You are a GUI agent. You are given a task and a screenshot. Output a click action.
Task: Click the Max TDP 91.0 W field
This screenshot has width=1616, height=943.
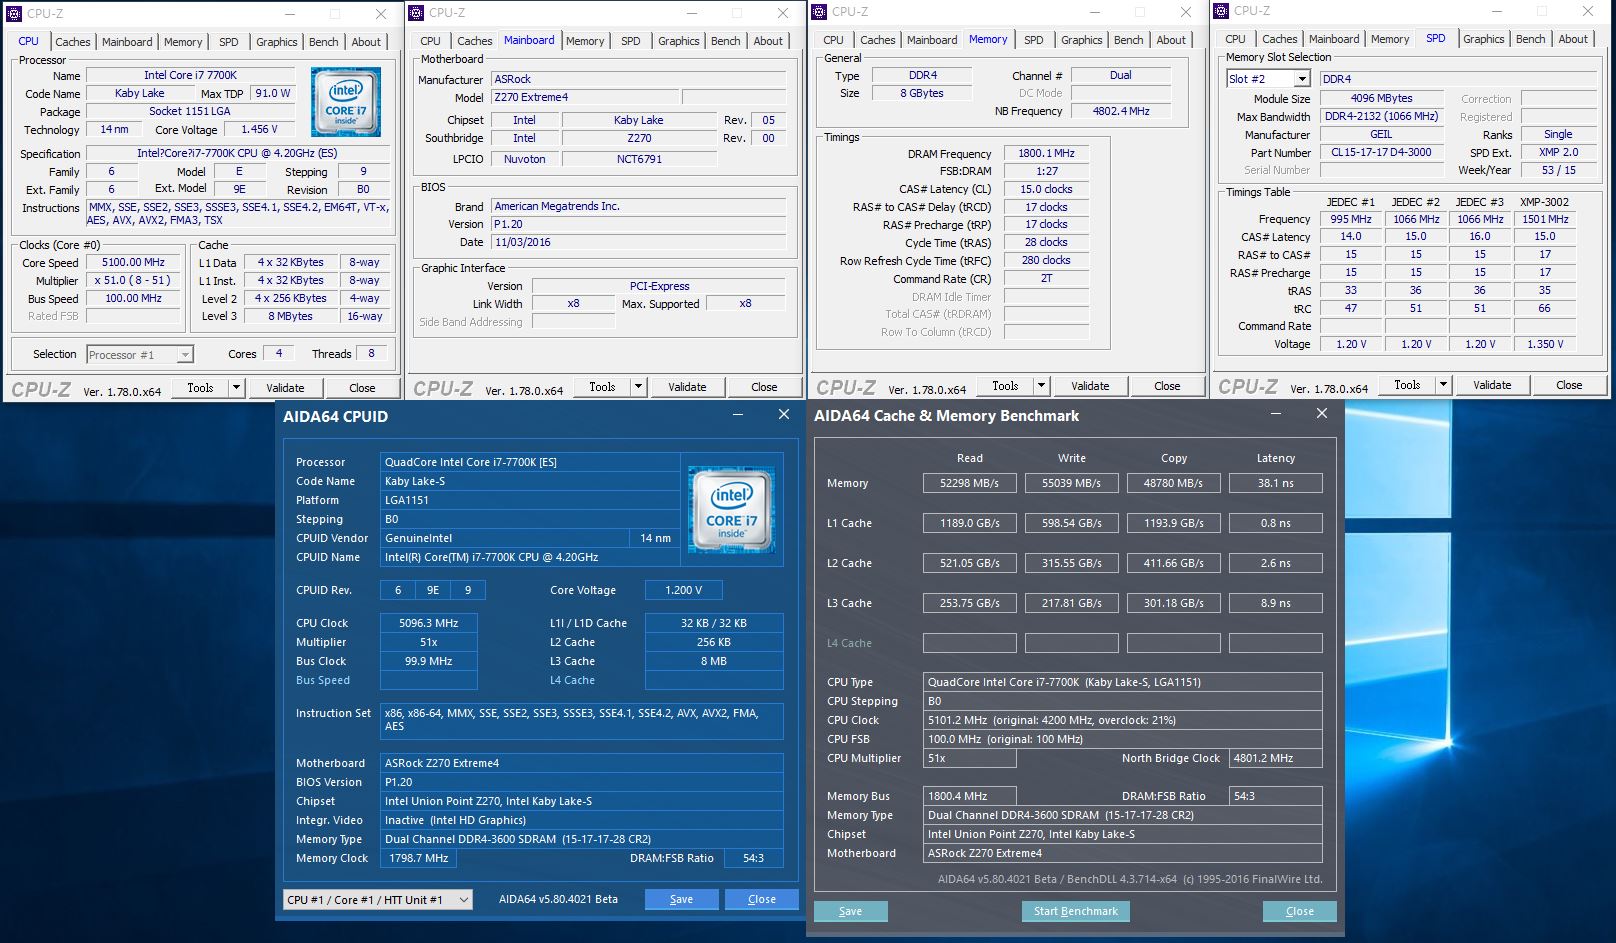coord(273,94)
